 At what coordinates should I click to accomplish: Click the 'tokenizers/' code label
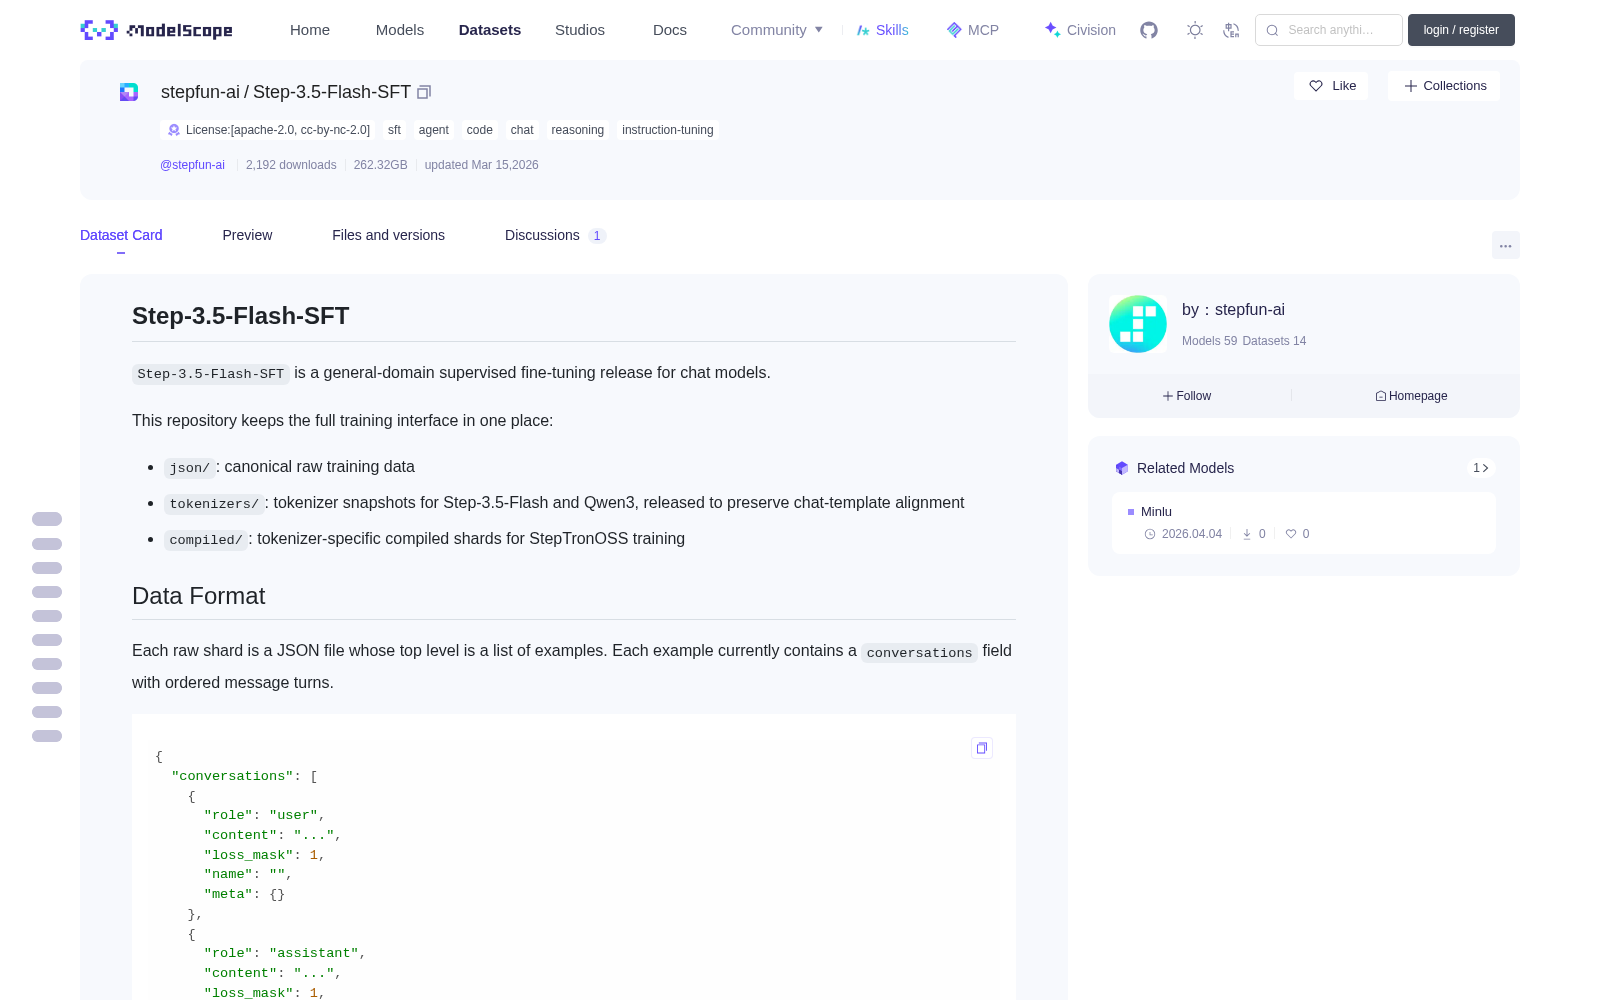pos(214,503)
